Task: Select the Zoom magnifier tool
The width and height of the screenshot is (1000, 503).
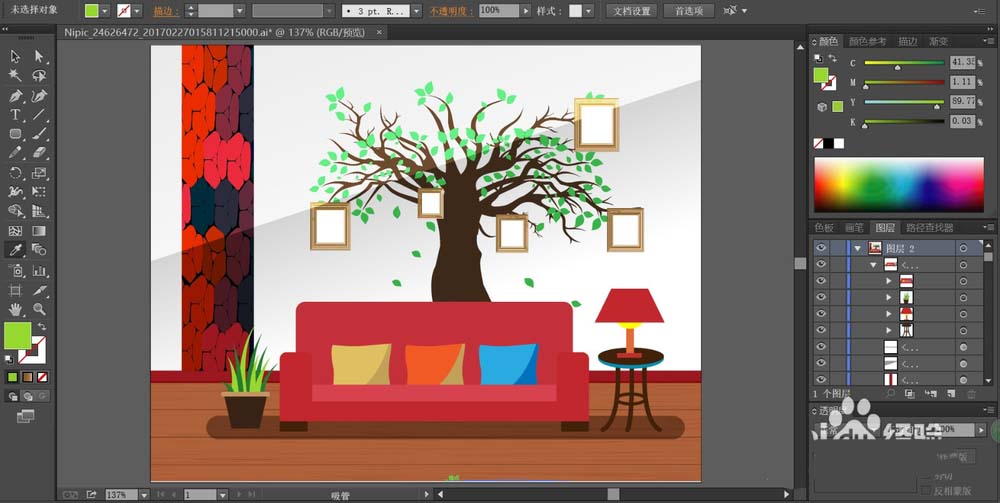Action: [x=39, y=310]
